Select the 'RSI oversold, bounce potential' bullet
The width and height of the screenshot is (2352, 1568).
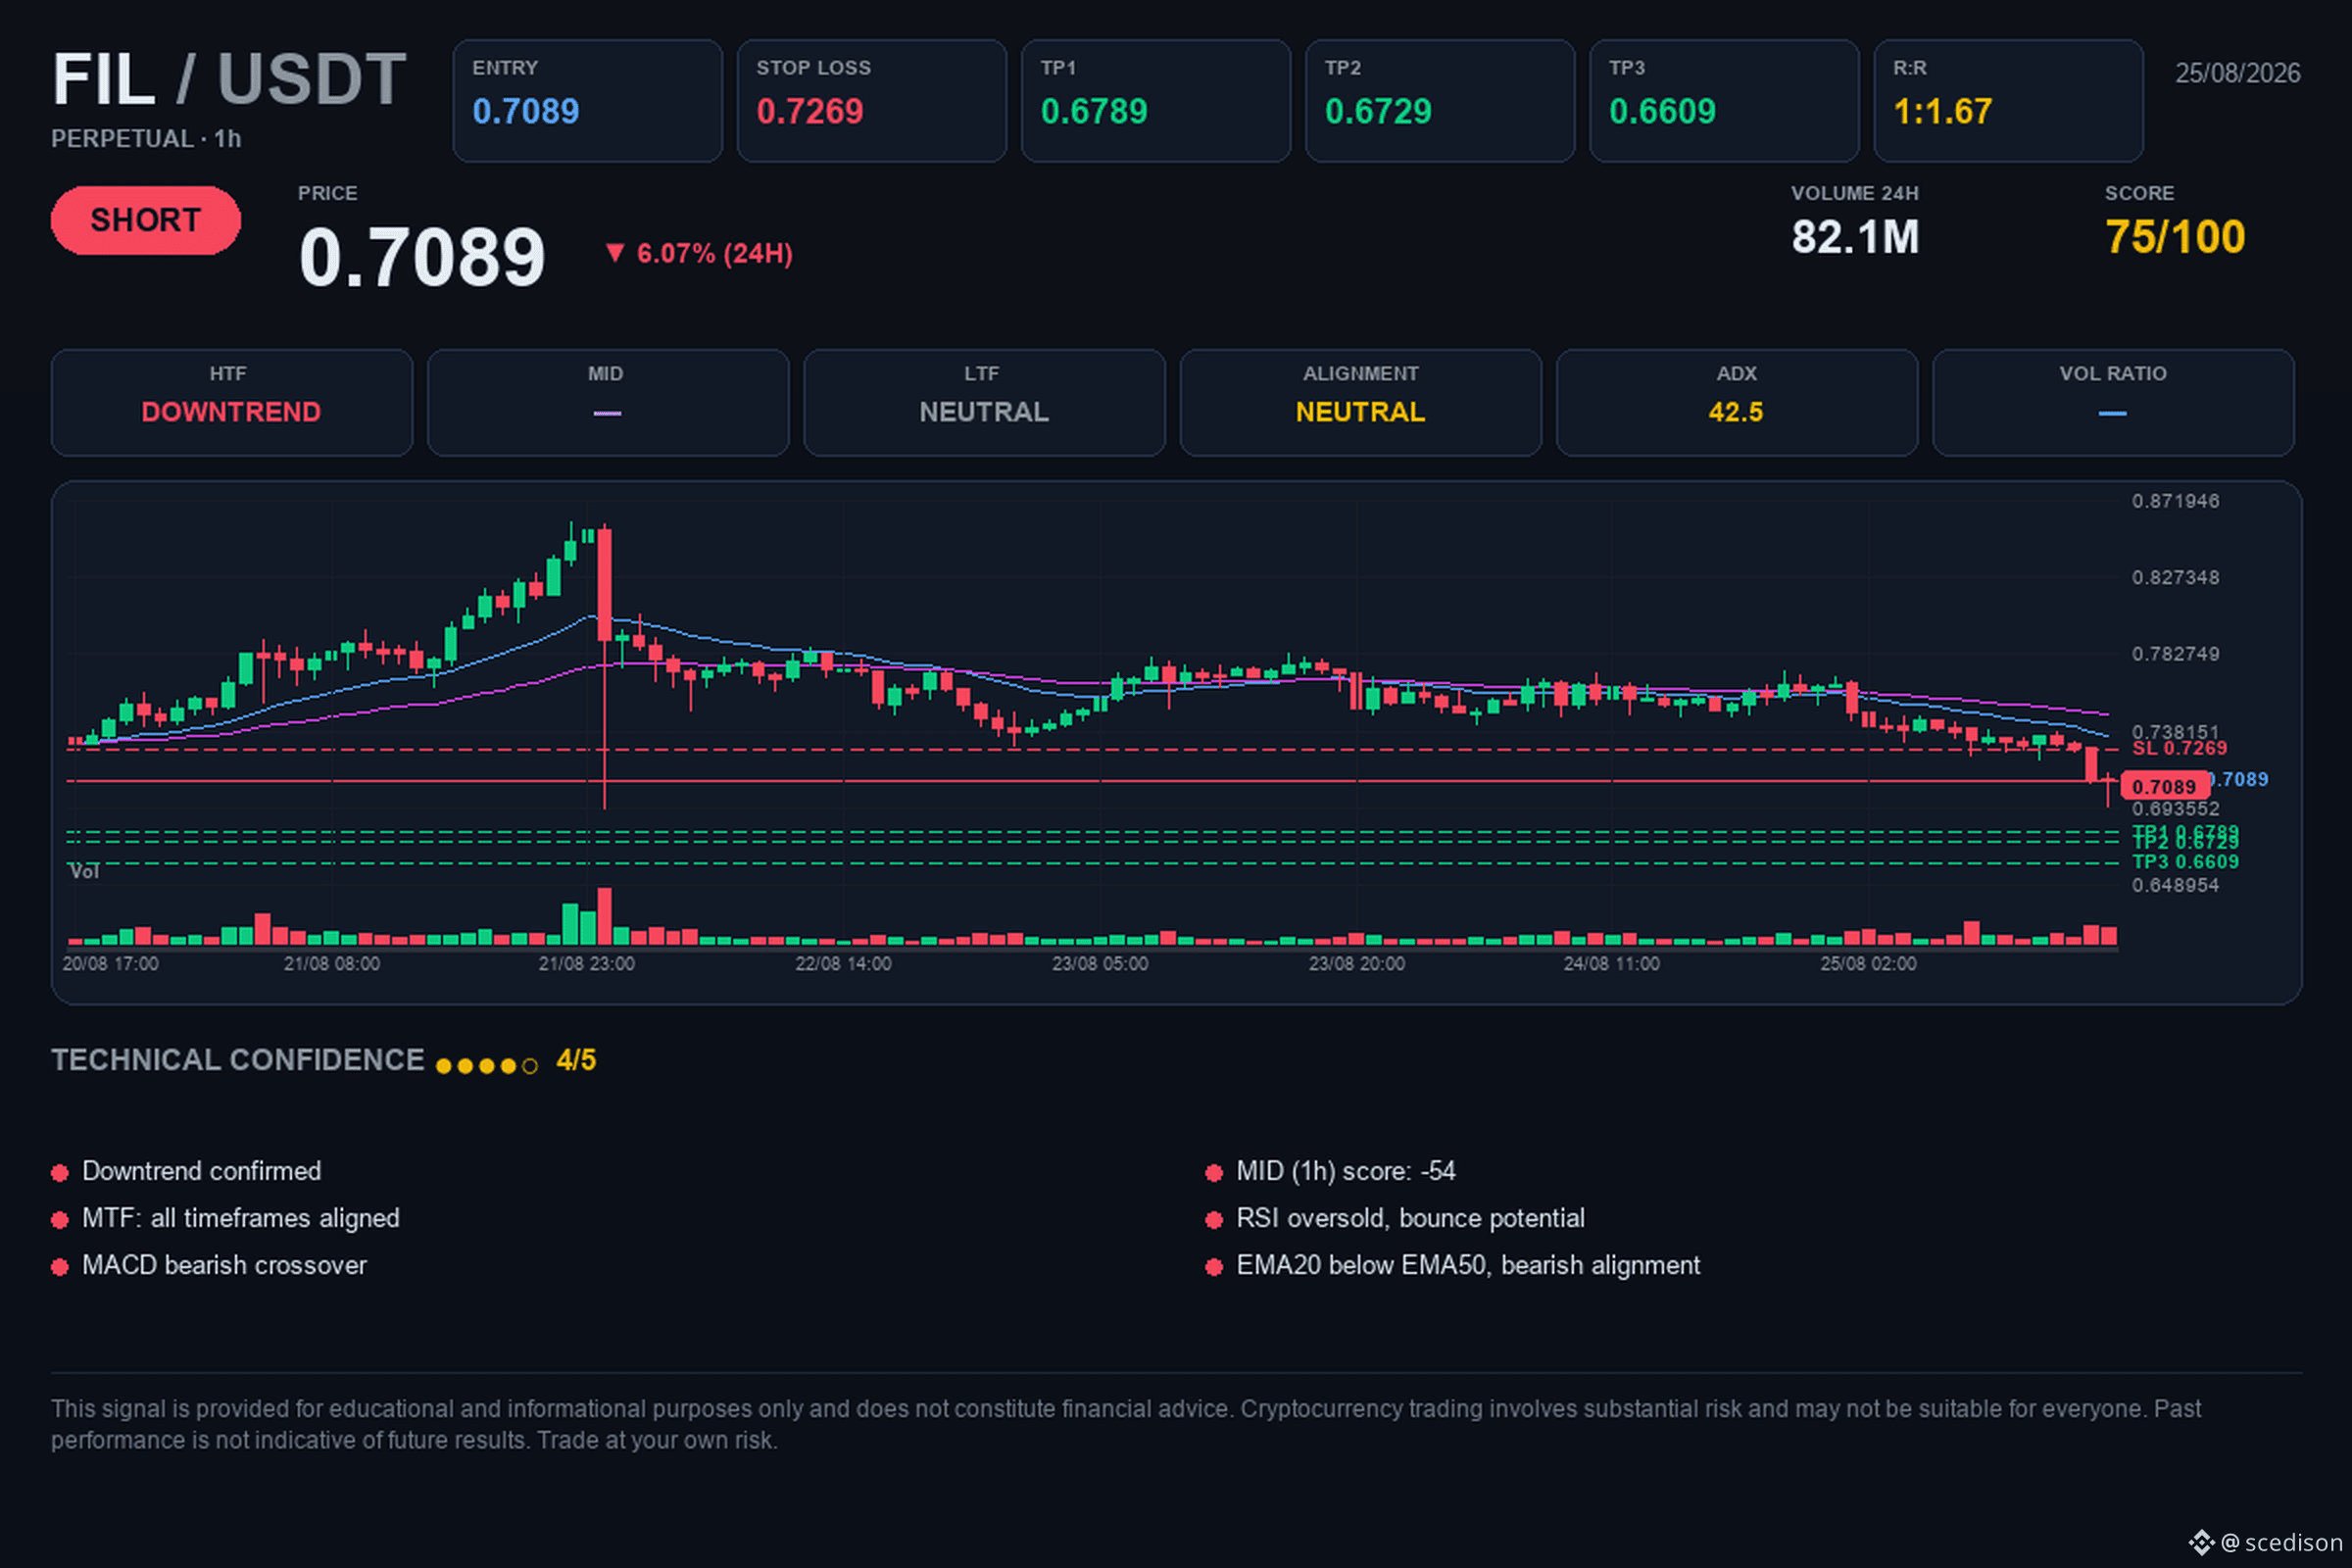(x=1411, y=1218)
